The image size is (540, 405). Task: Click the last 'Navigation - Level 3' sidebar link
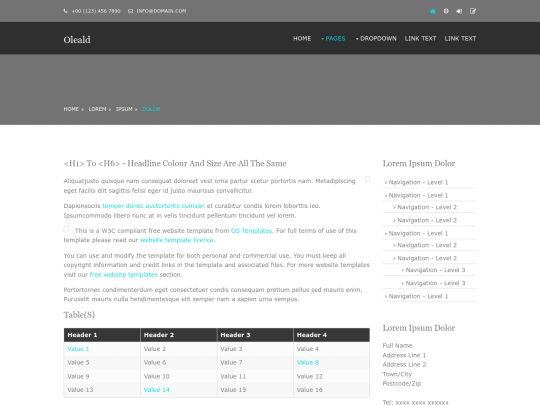point(435,283)
